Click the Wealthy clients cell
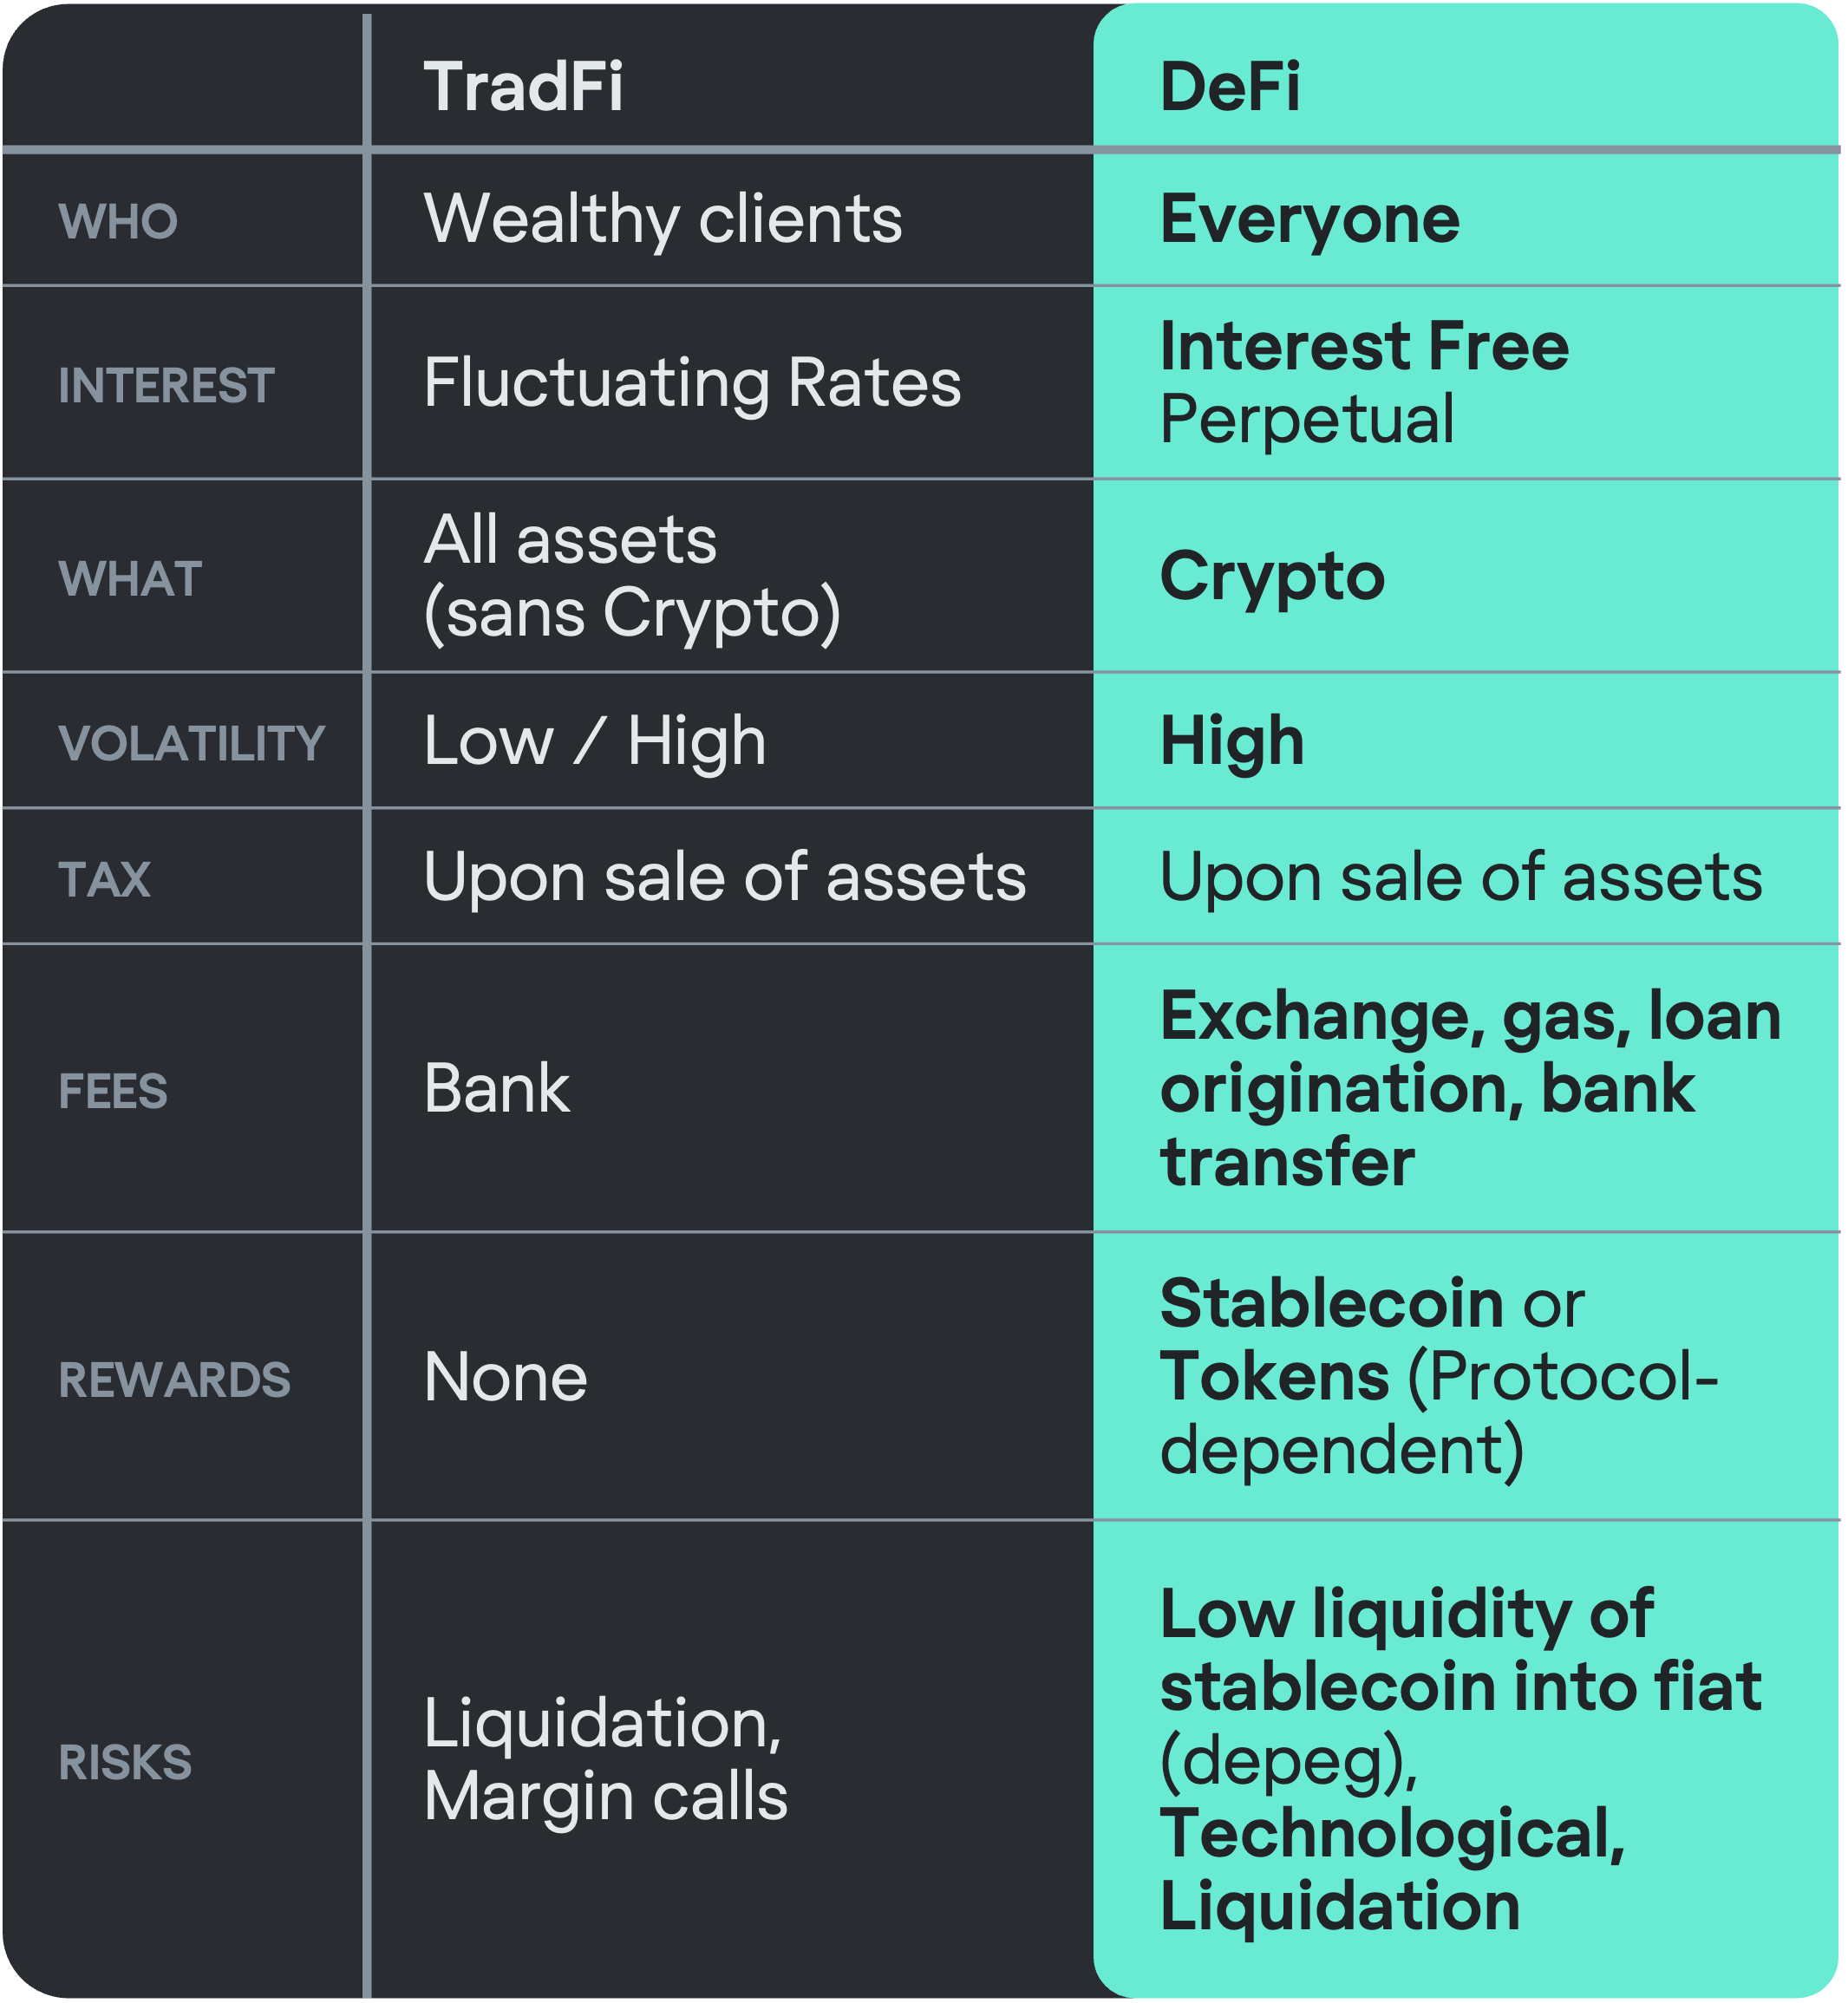The height and width of the screenshot is (2003, 1848). point(663,219)
